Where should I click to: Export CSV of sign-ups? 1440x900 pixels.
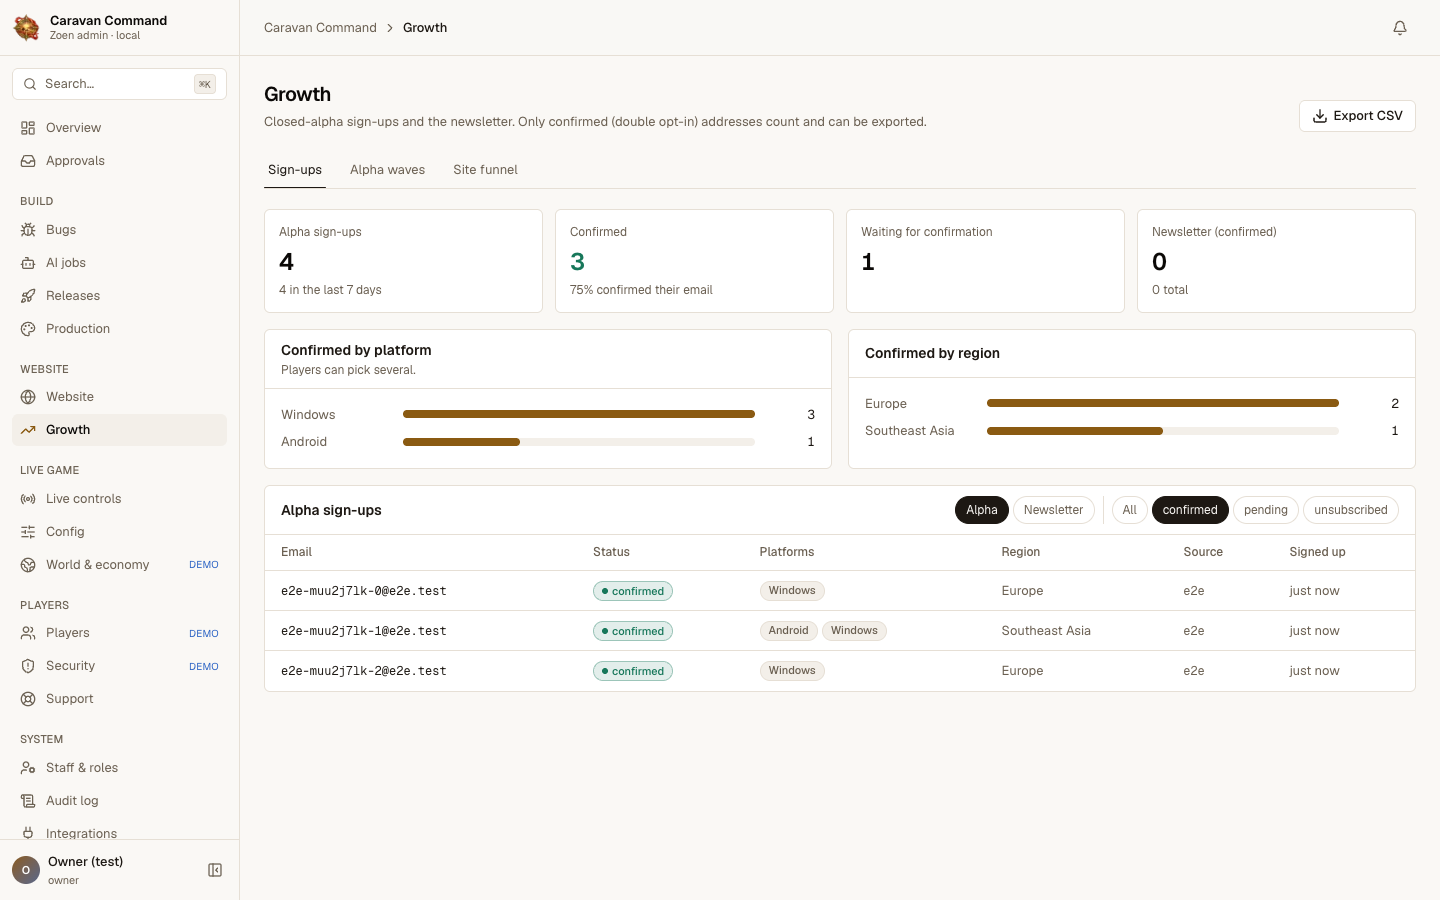tap(1357, 116)
